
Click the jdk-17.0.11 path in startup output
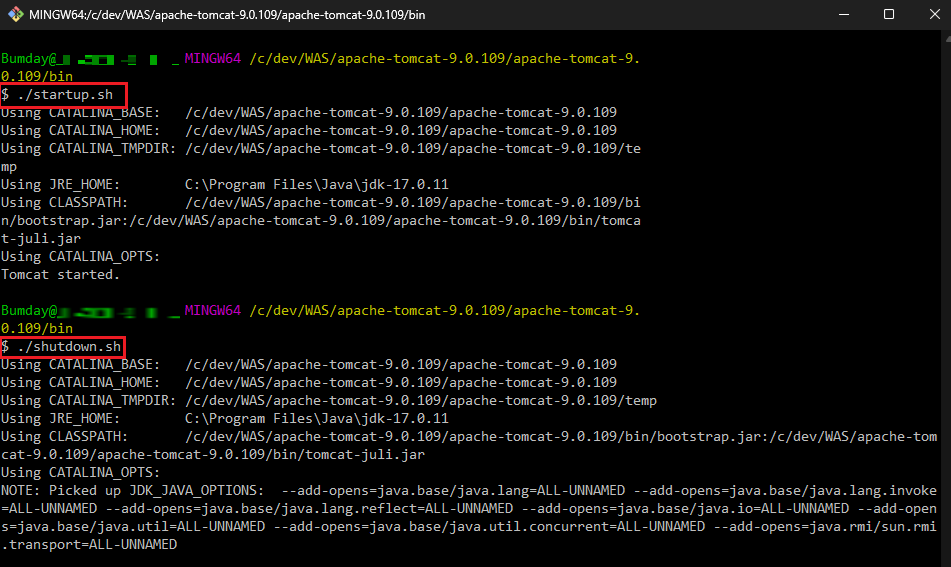pos(317,184)
